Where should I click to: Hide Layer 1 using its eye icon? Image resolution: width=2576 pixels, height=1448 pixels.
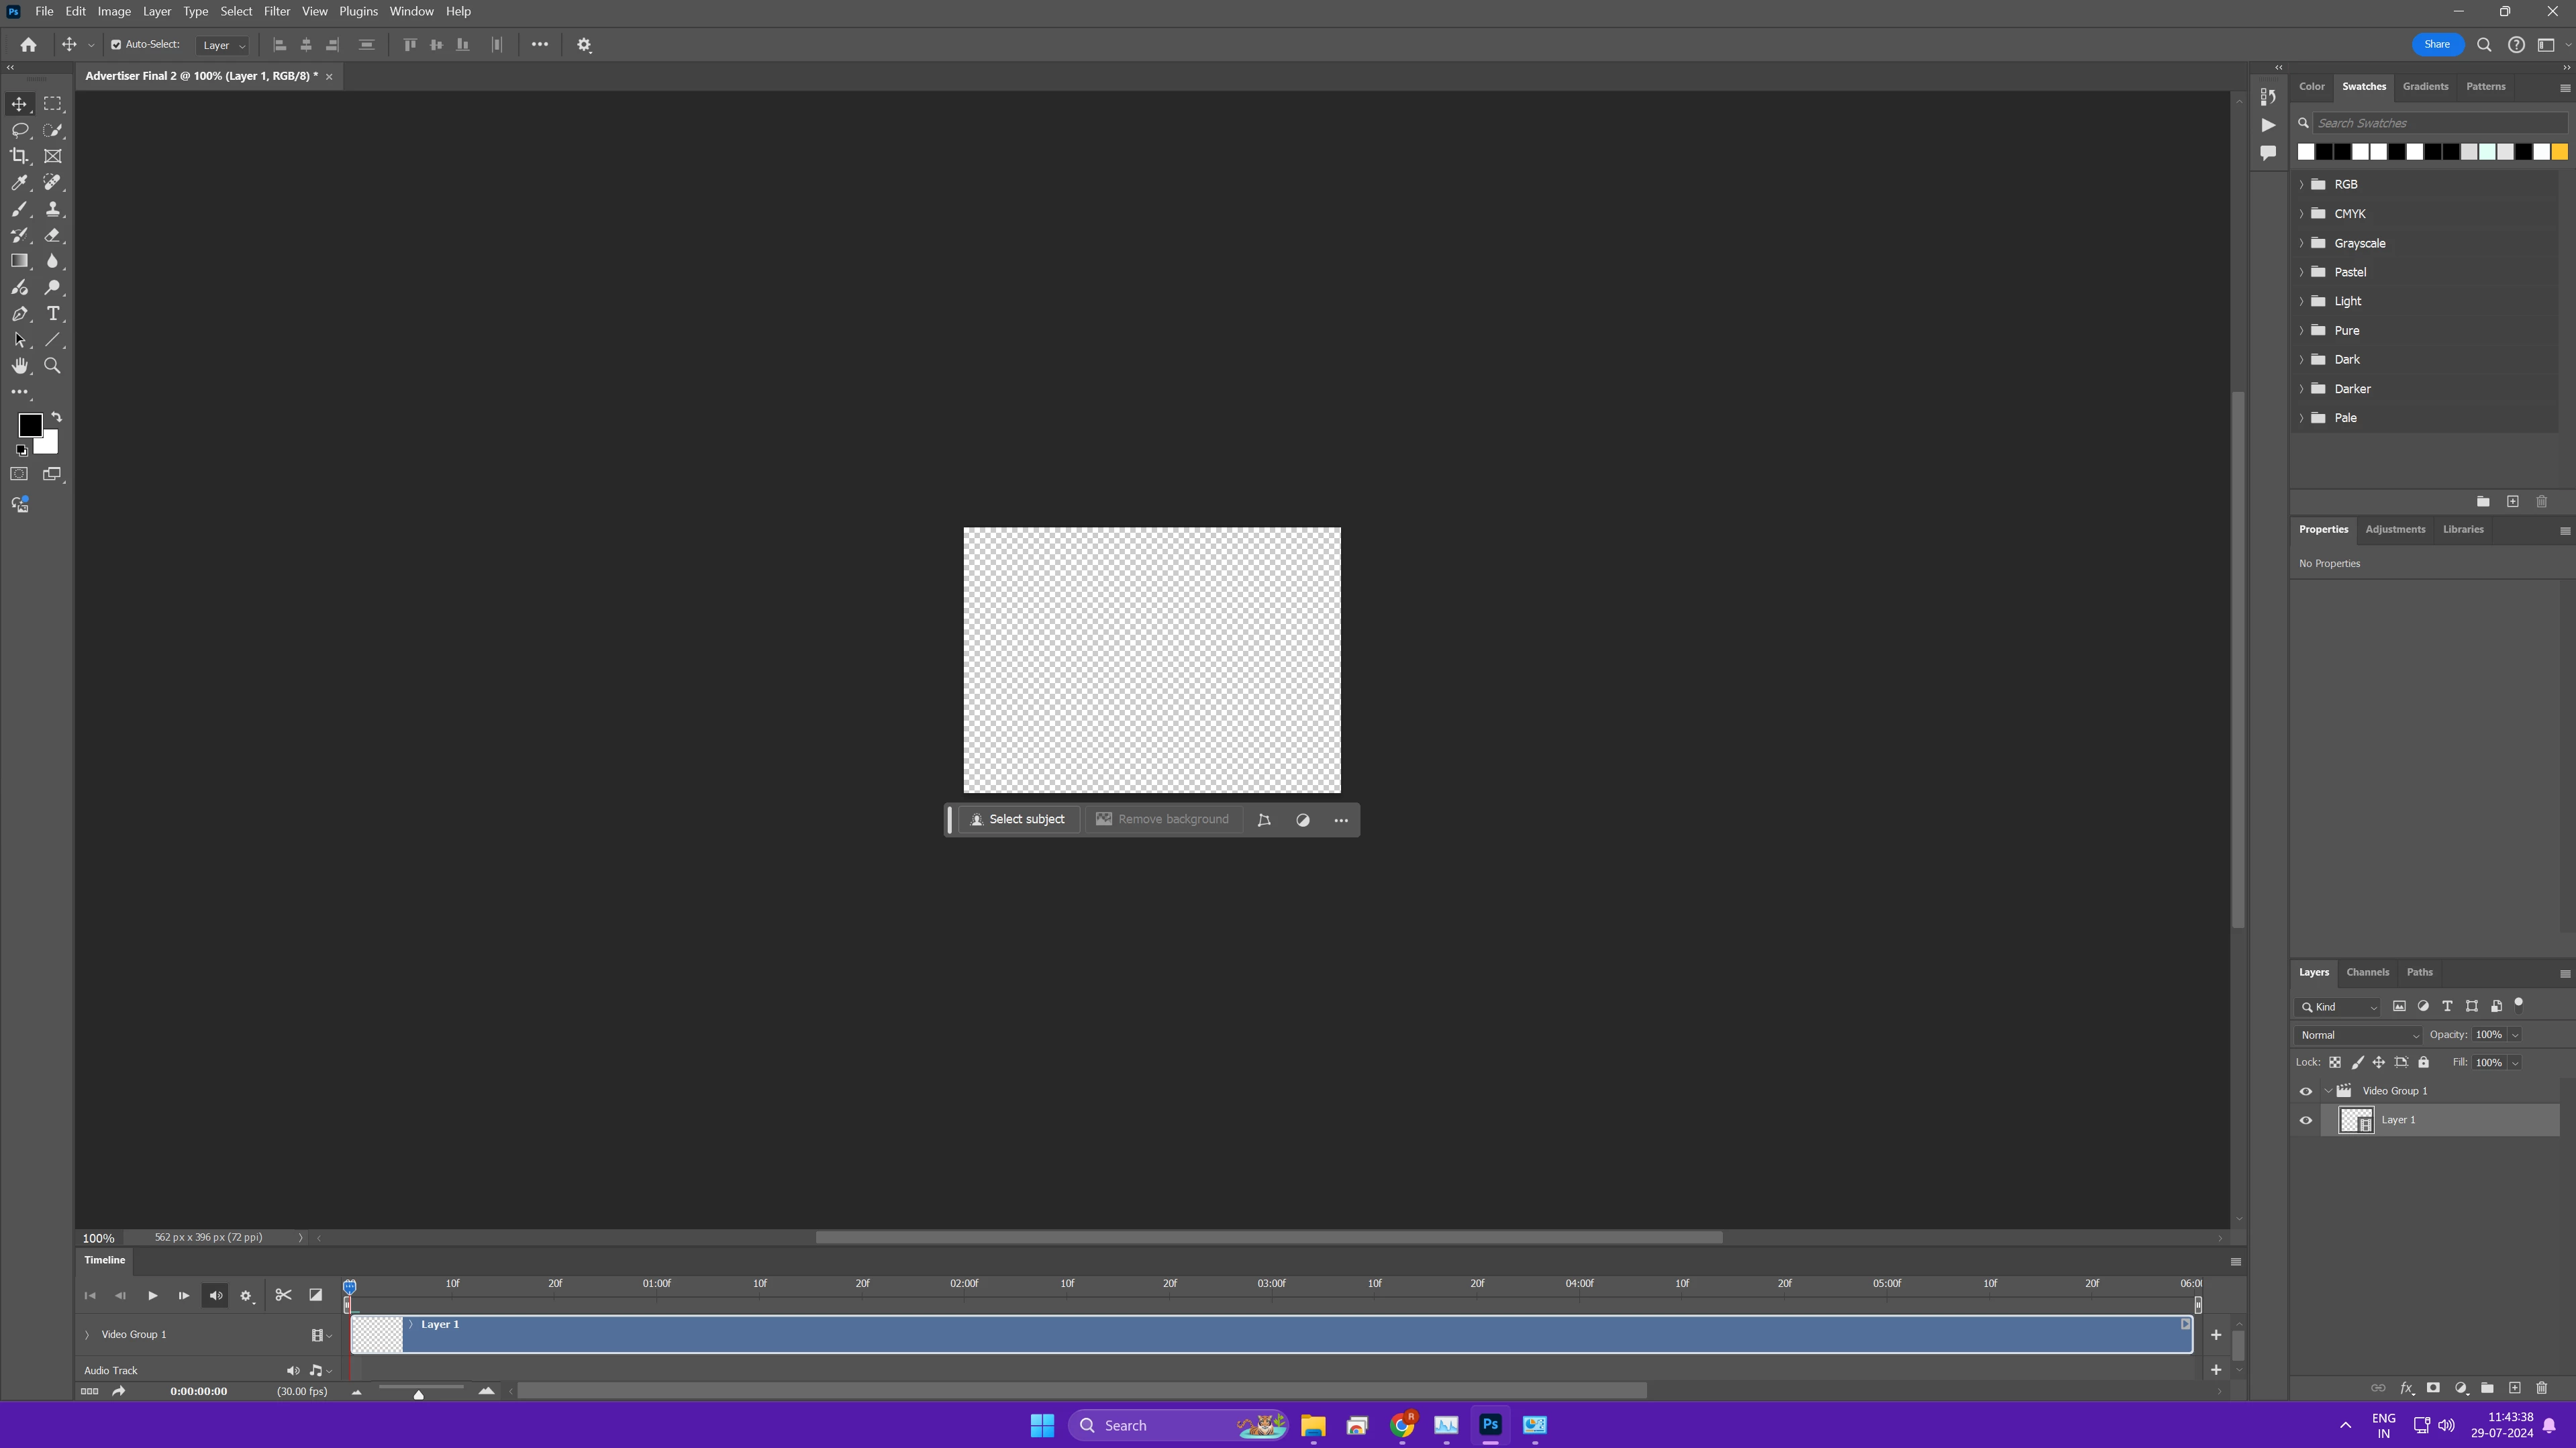pyautogui.click(x=2306, y=1120)
